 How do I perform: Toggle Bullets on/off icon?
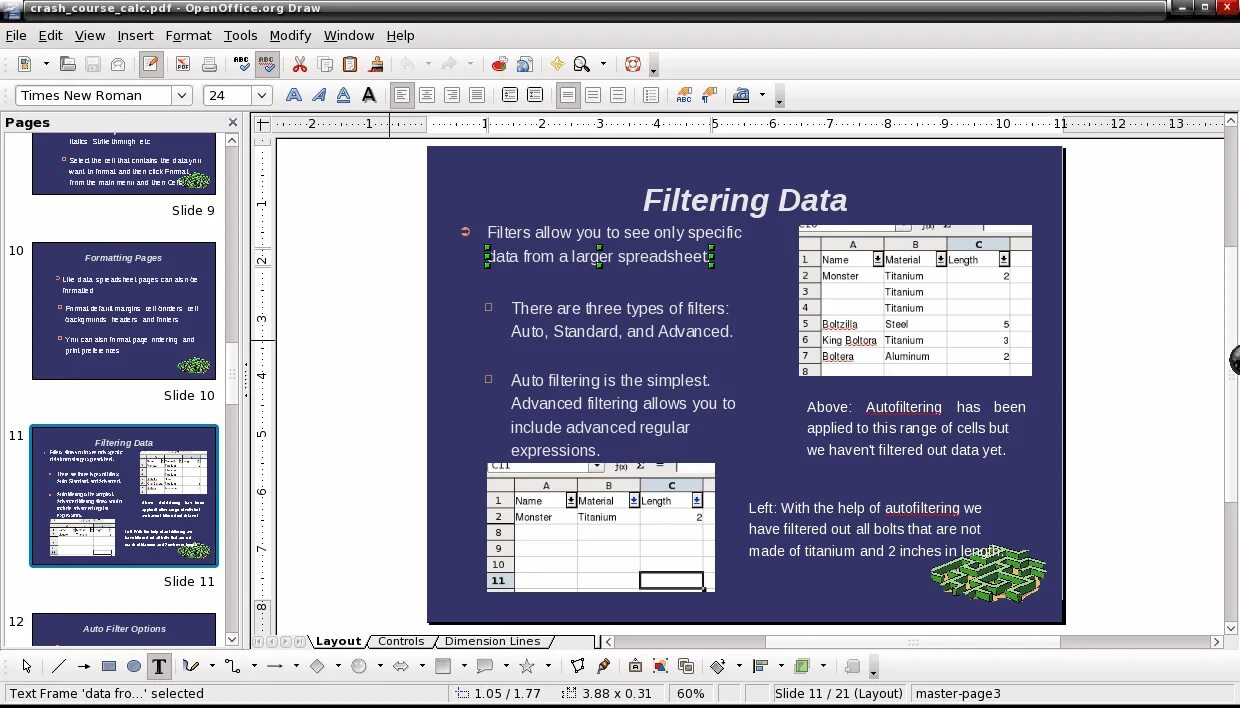pyautogui.click(x=651, y=95)
